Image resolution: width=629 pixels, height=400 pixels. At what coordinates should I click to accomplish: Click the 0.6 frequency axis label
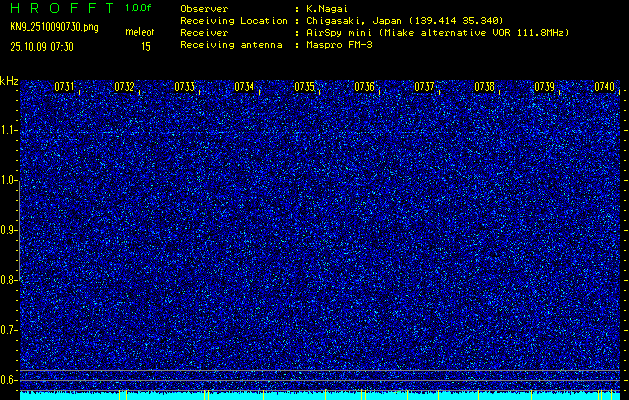(9, 379)
